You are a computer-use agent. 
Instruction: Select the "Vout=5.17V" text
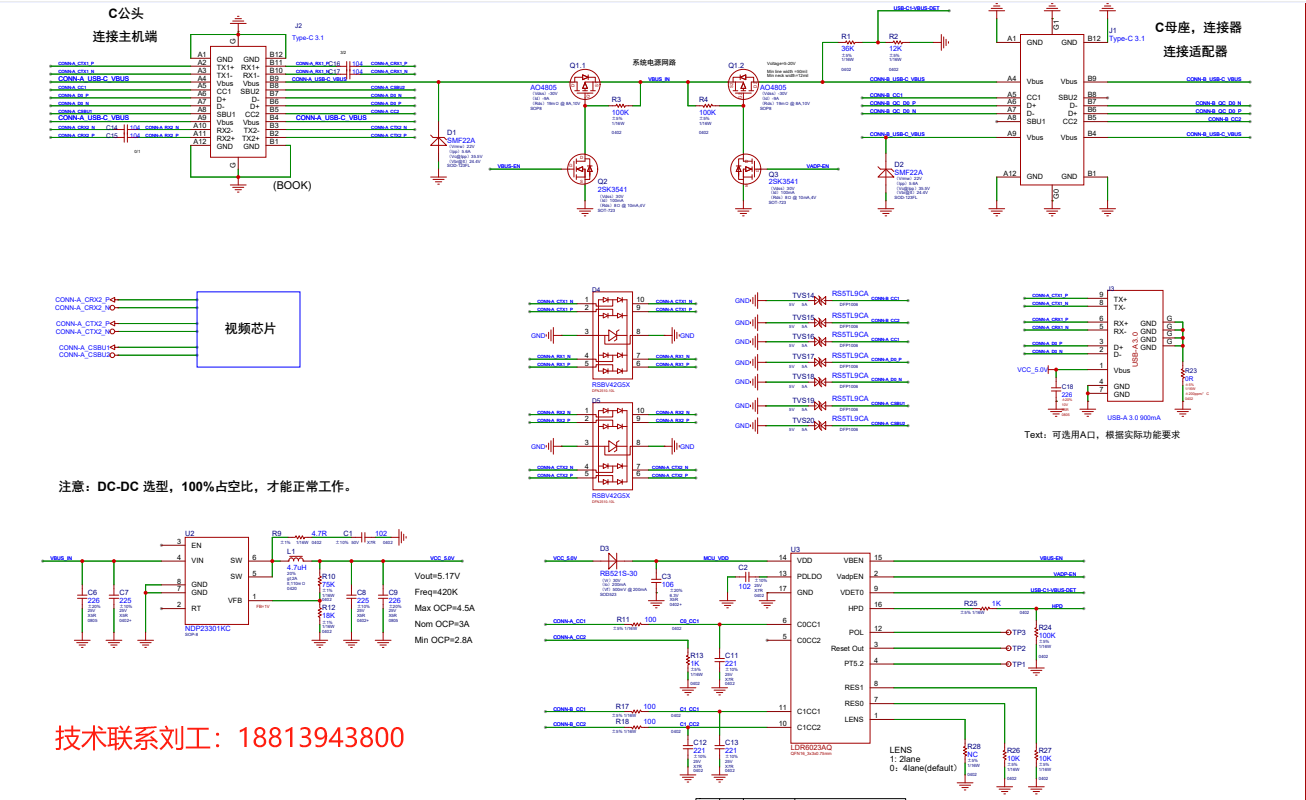click(x=436, y=576)
